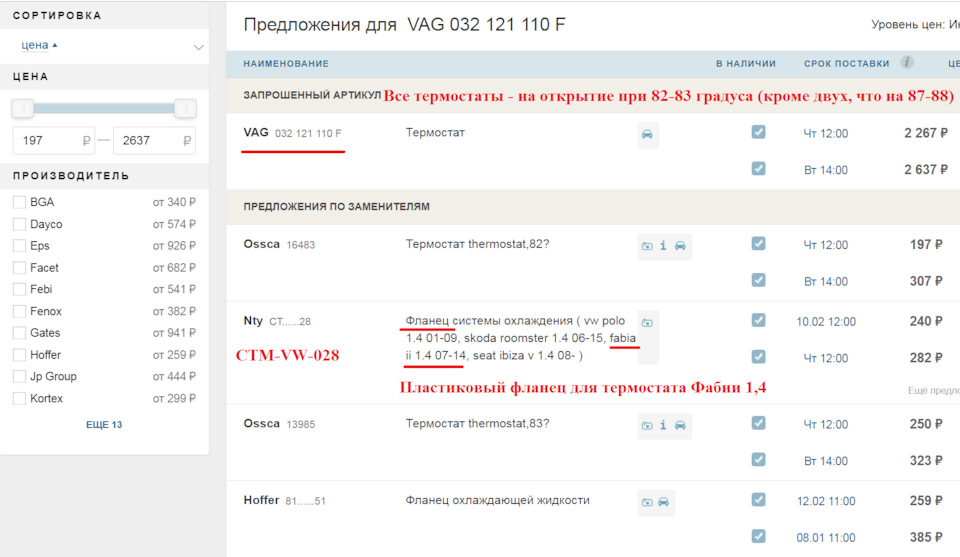This screenshot has height=557, width=960.
Task: Open photo icon for Ossca 16483
Action: (x=647, y=246)
